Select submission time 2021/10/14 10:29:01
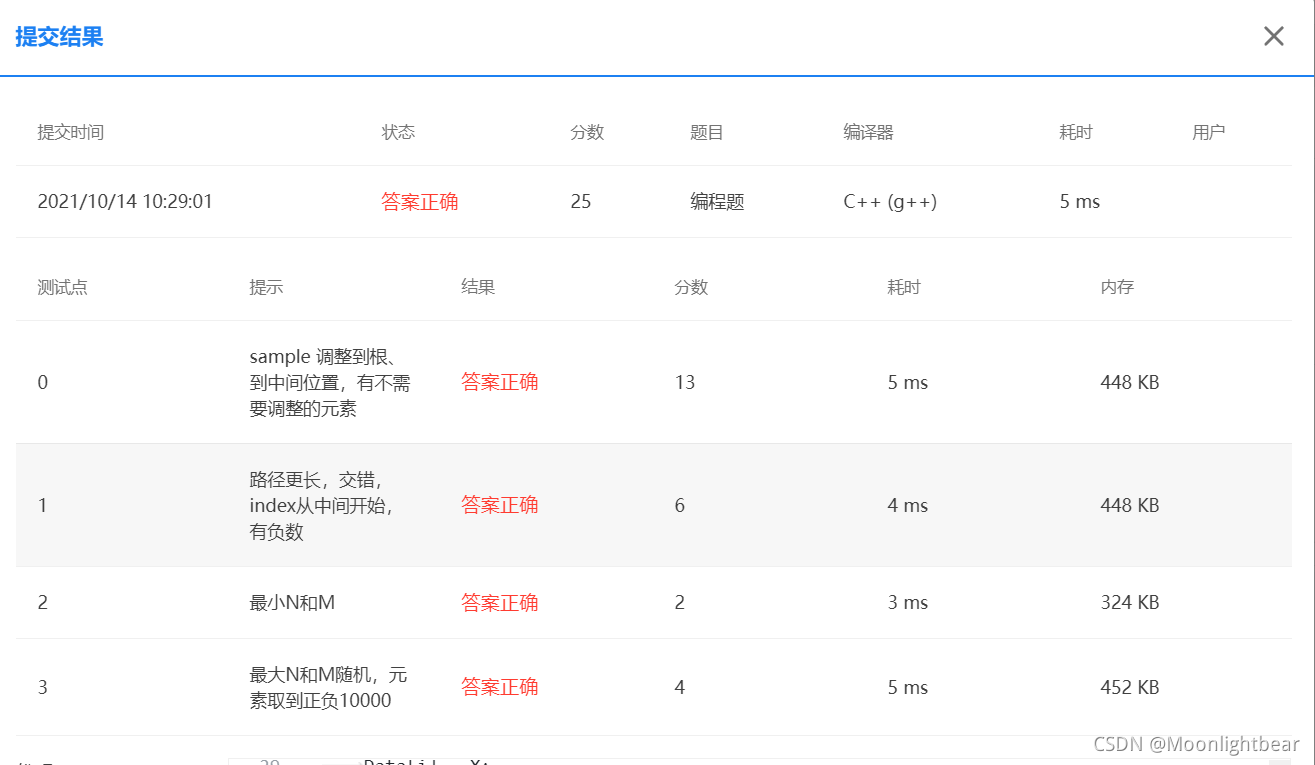The height and width of the screenshot is (765, 1315). [x=125, y=202]
